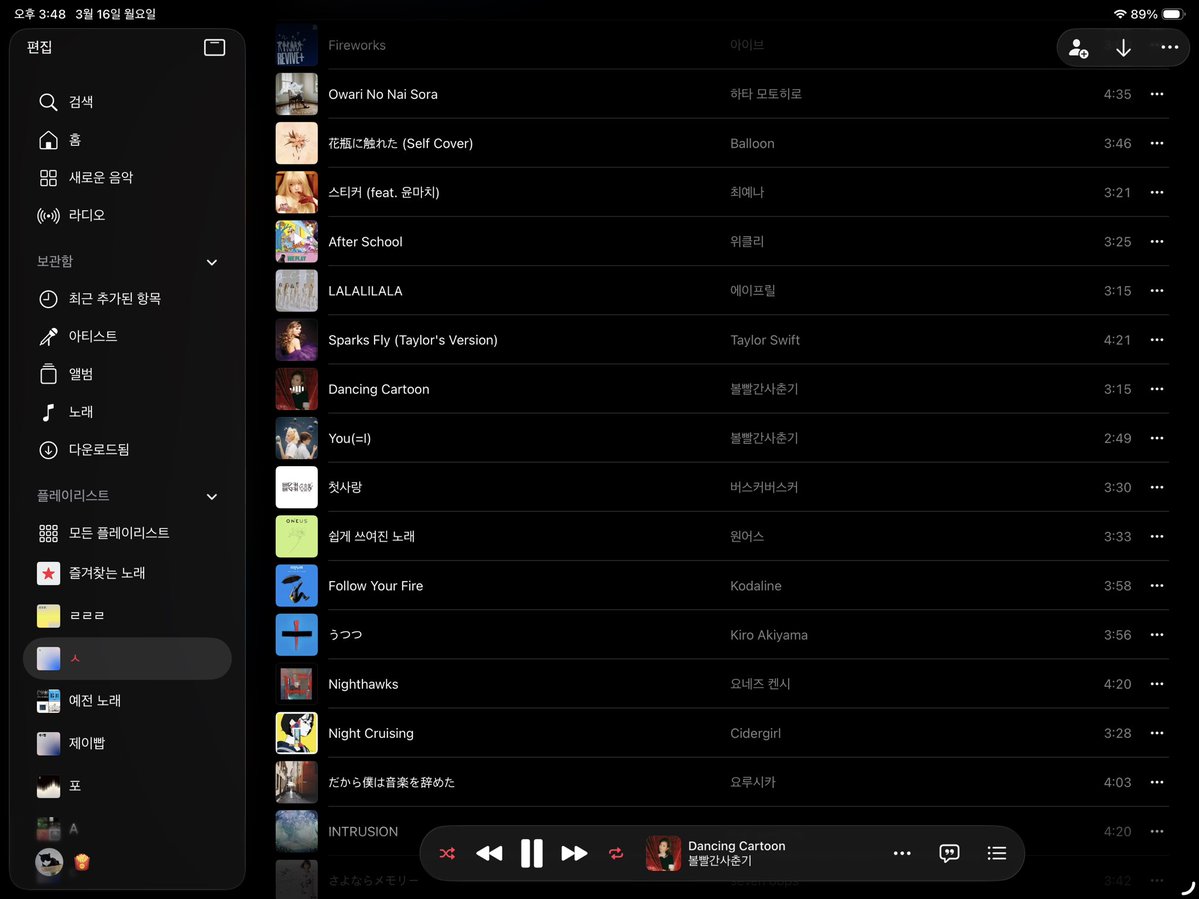Open lyrics view from player bar

[x=949, y=853]
